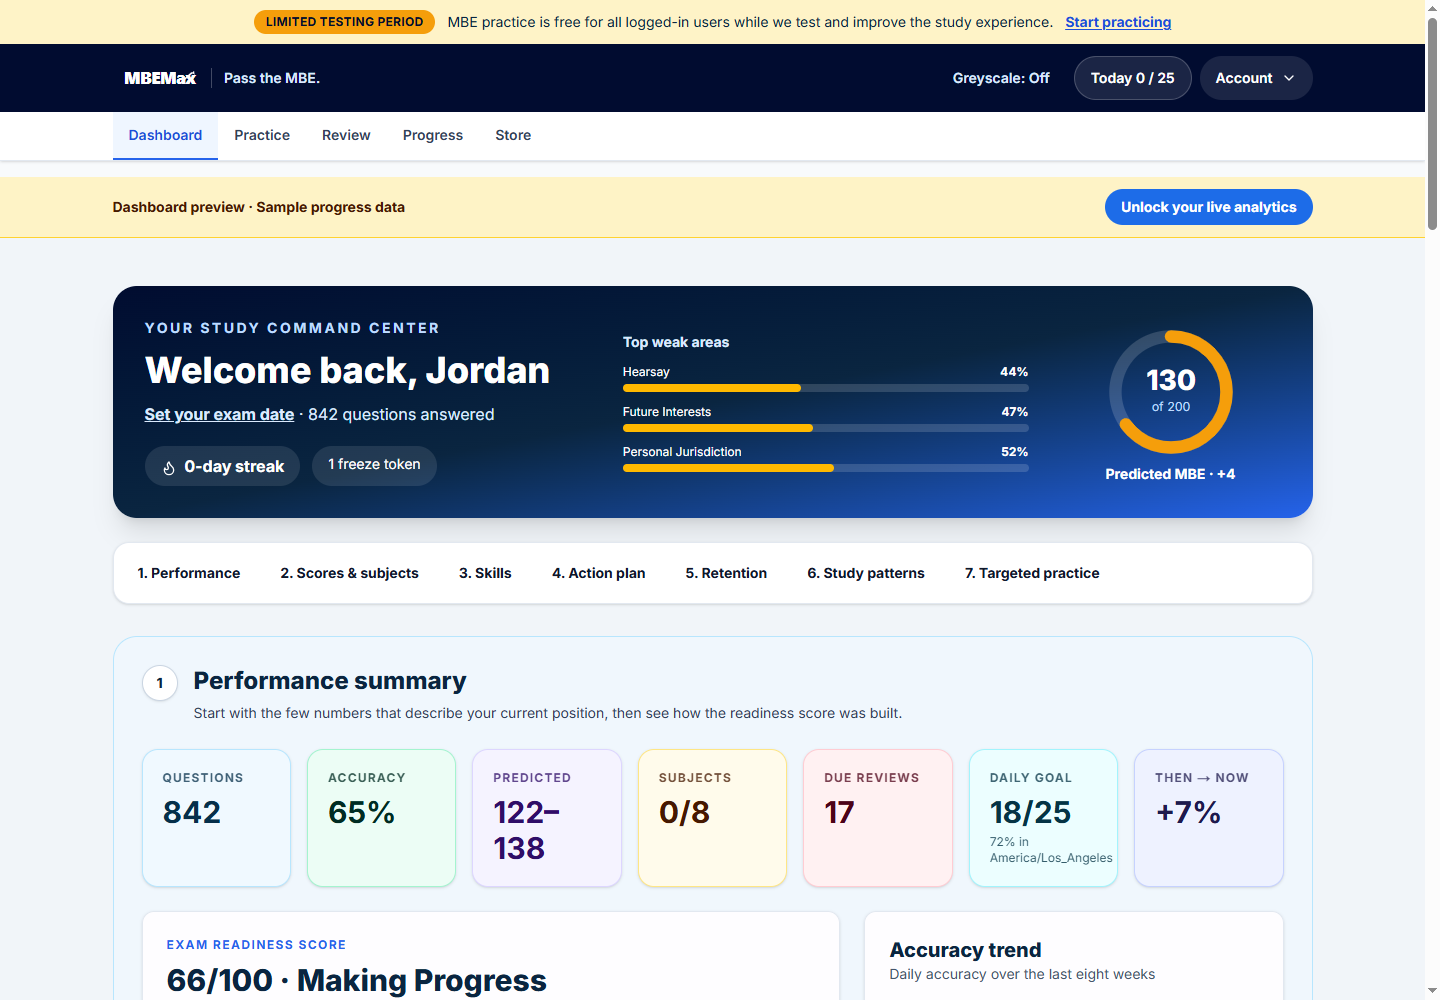
Task: Click the 0-day streak pill
Action: click(x=222, y=466)
